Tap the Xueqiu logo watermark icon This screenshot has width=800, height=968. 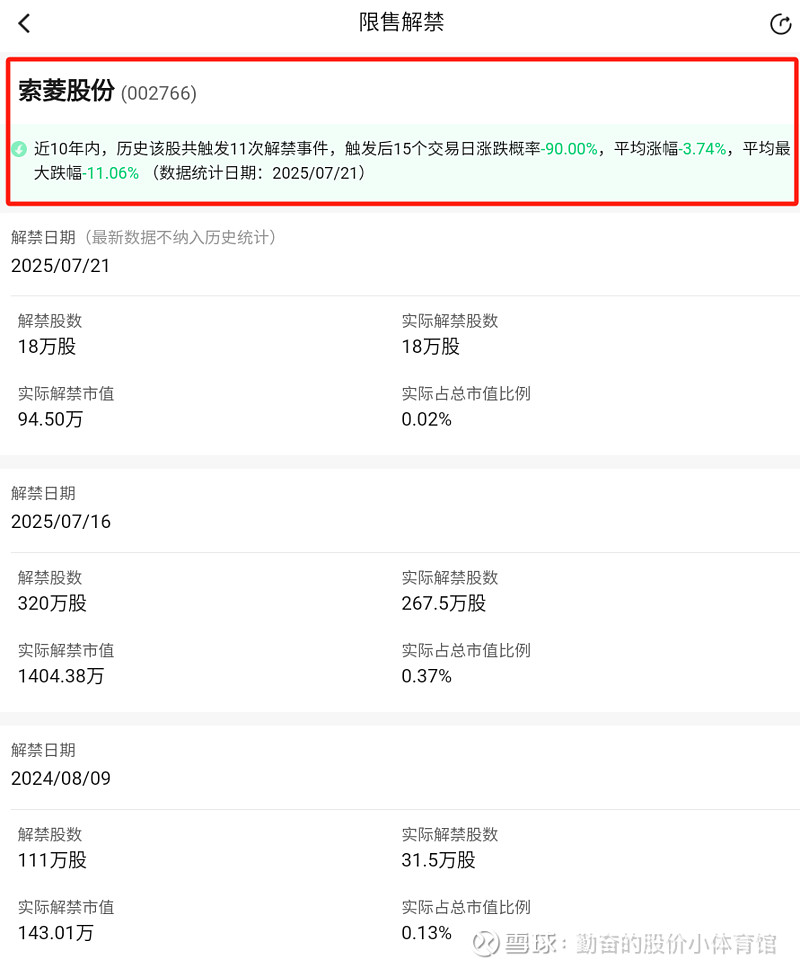pos(486,943)
